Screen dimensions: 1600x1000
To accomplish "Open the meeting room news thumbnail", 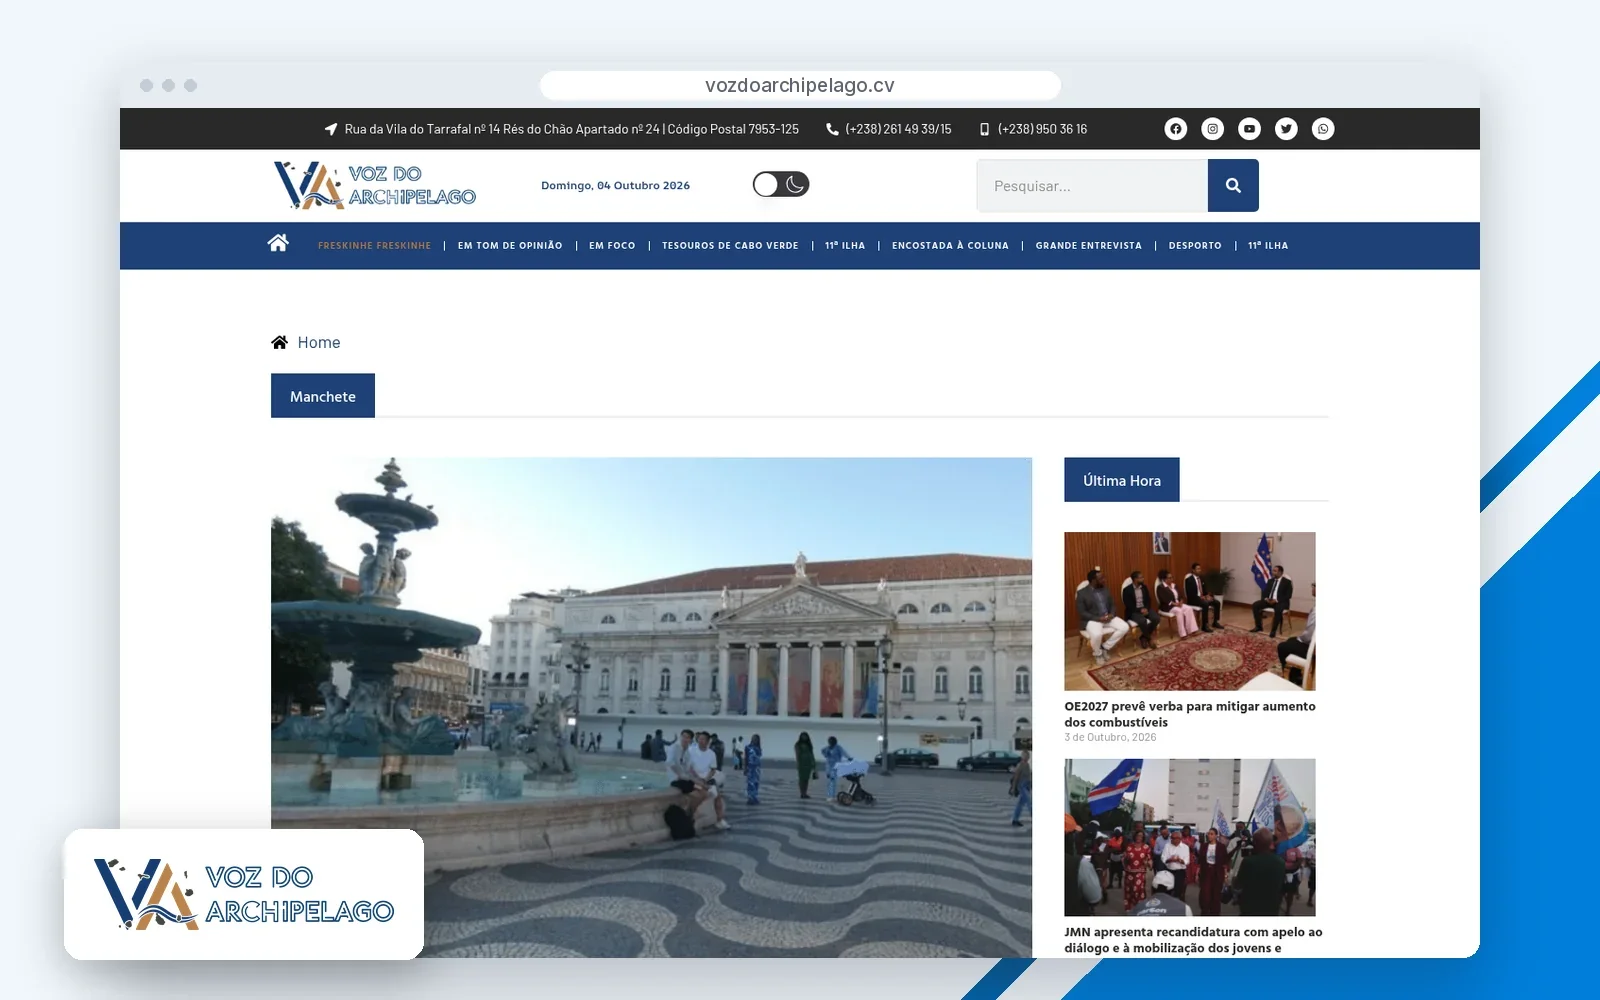I will click(x=1190, y=611).
